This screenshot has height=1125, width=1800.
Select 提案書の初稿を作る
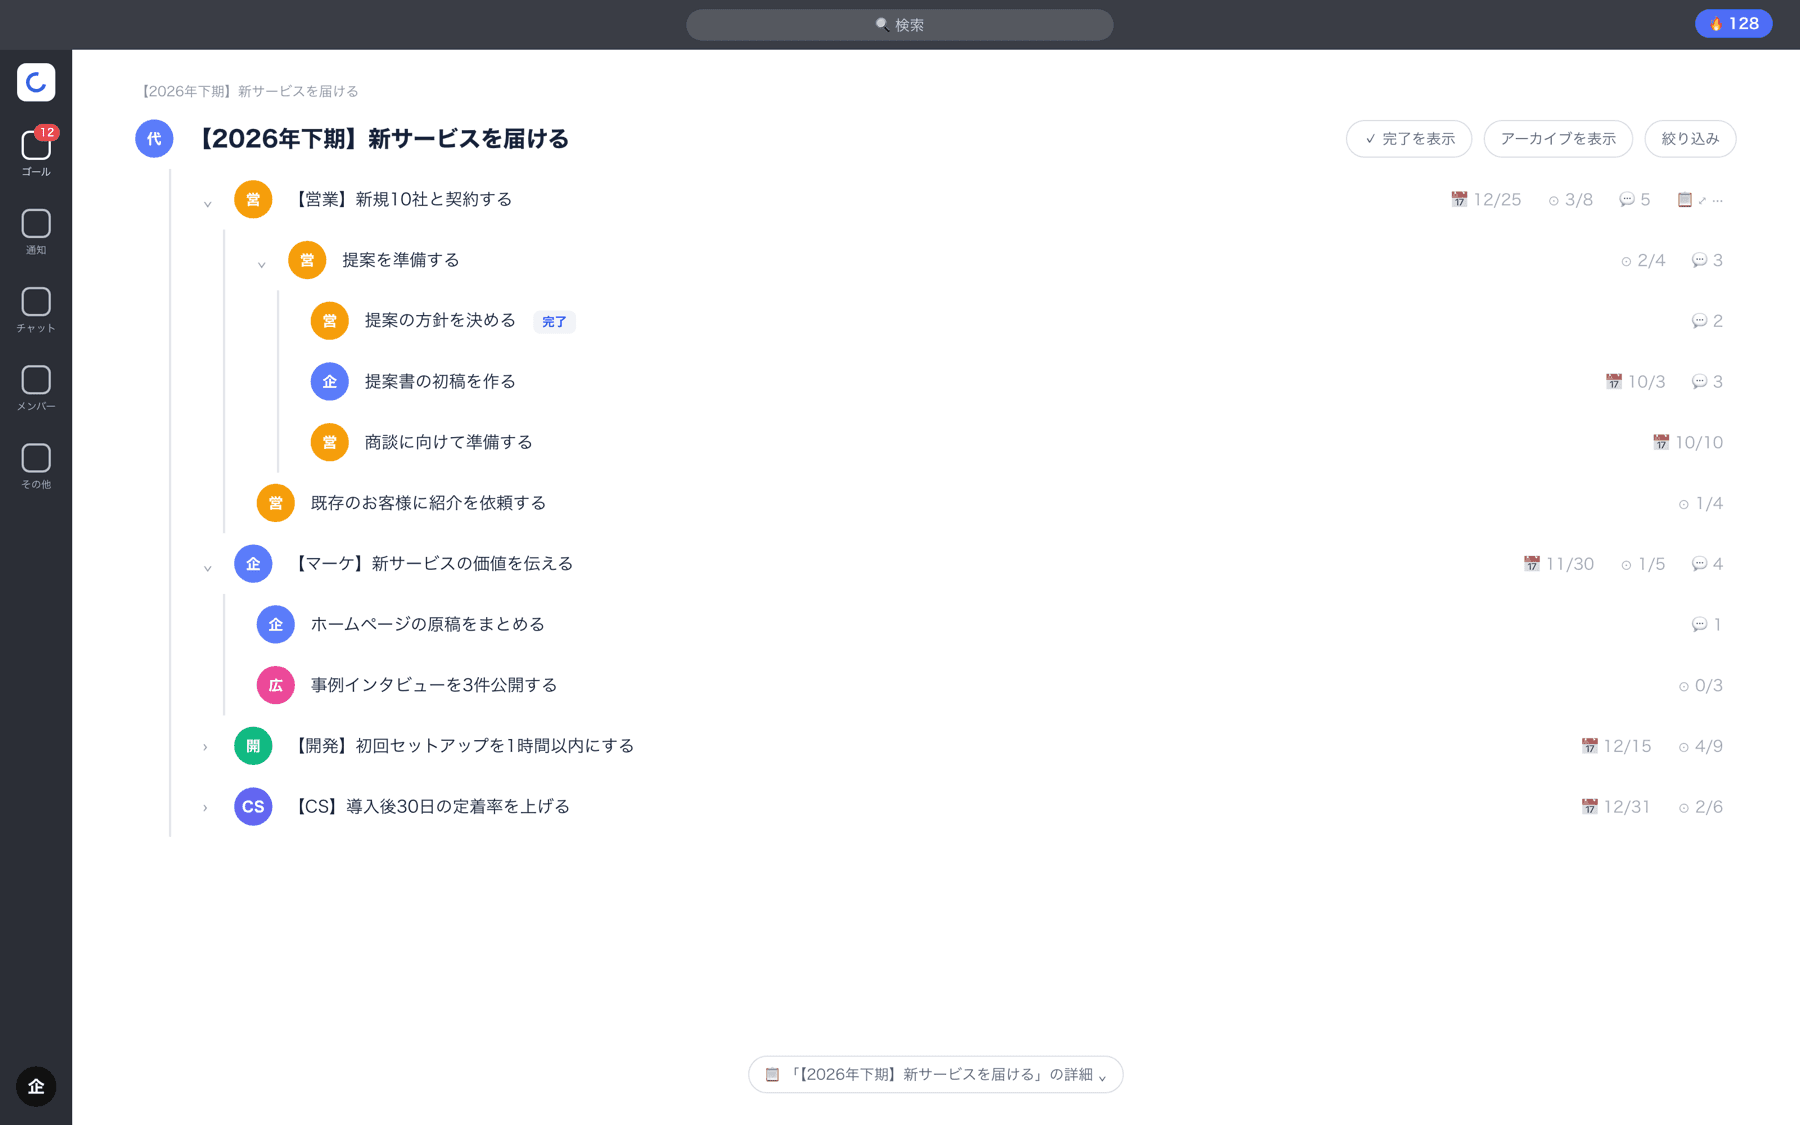coord(440,382)
